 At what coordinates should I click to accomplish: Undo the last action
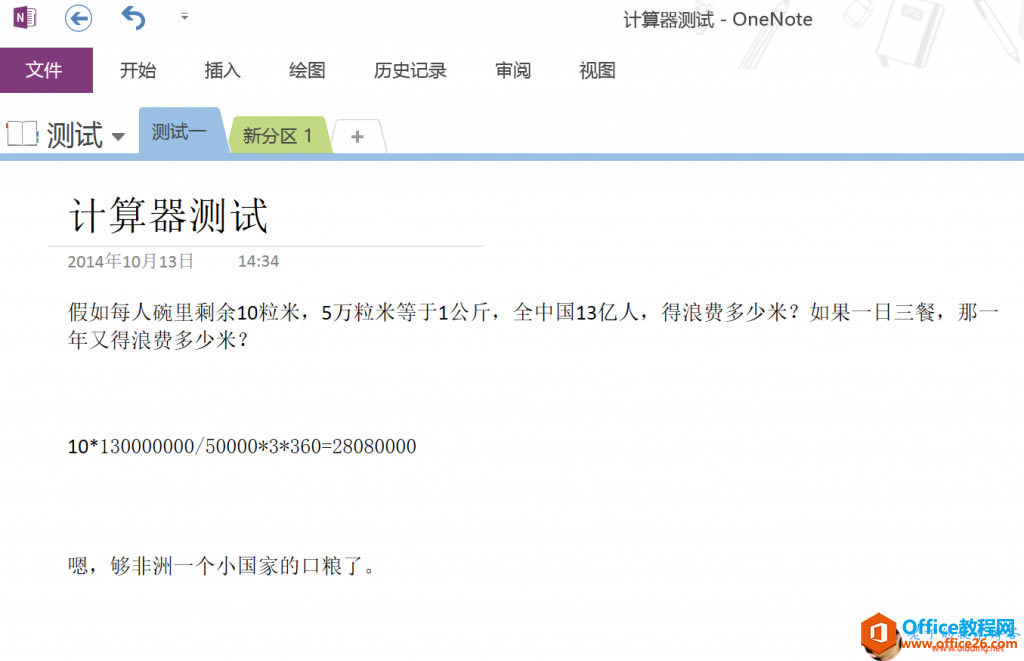click(133, 18)
